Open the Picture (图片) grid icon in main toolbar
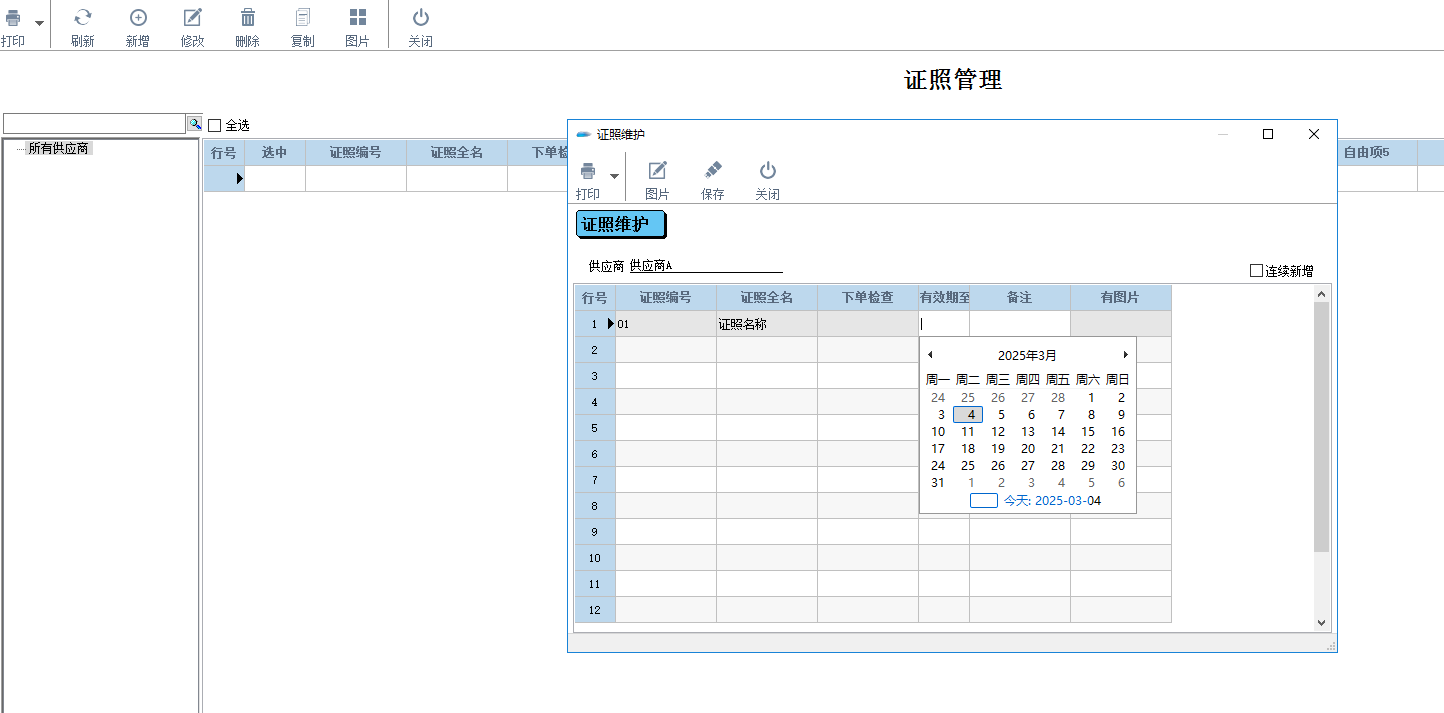 coord(357,18)
